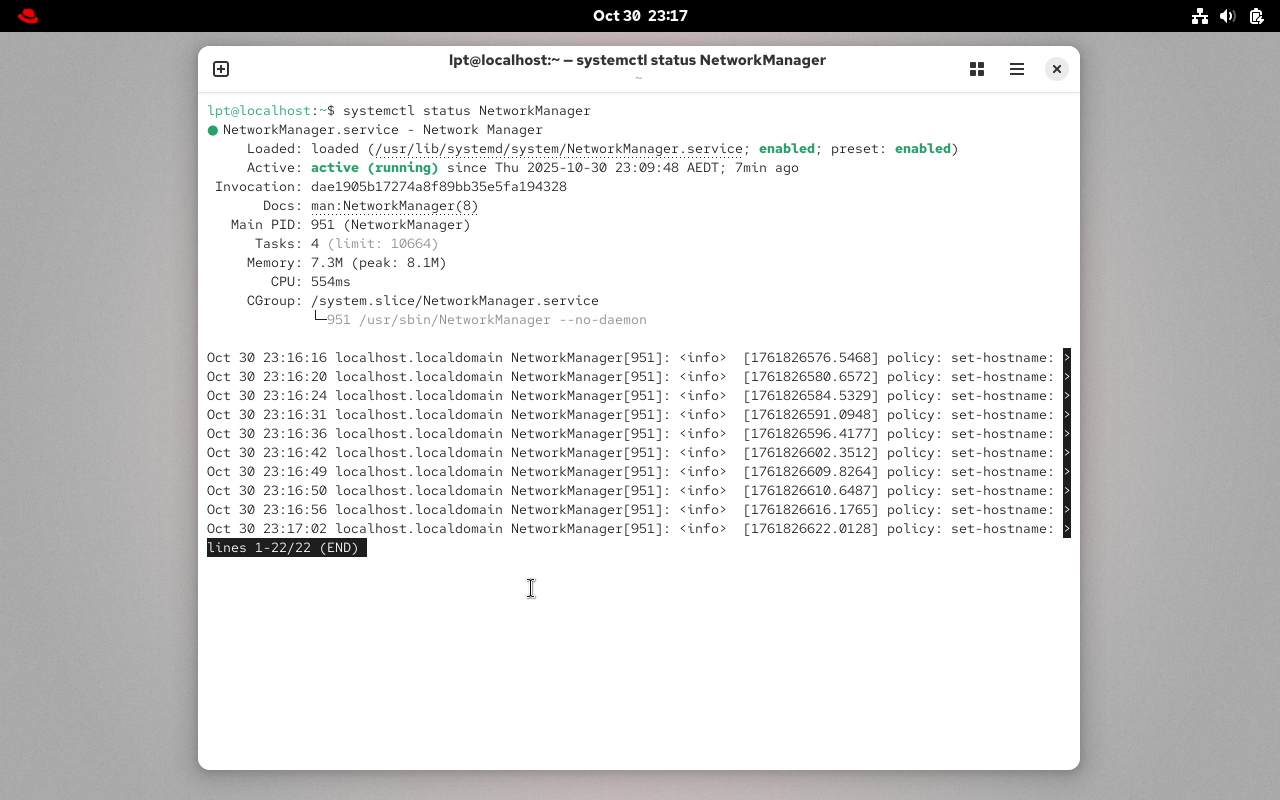Click the wired network status icon
1280x800 pixels.
(x=1200, y=16)
